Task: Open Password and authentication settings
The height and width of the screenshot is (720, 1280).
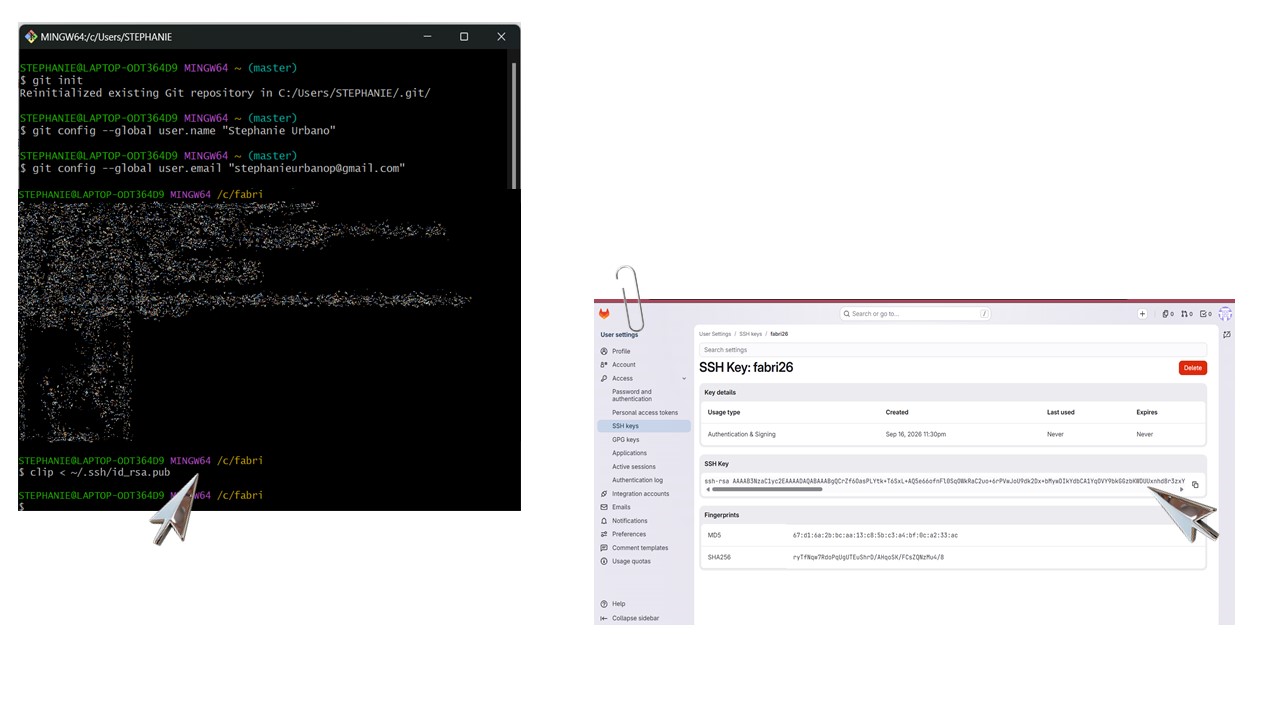Action: point(632,395)
